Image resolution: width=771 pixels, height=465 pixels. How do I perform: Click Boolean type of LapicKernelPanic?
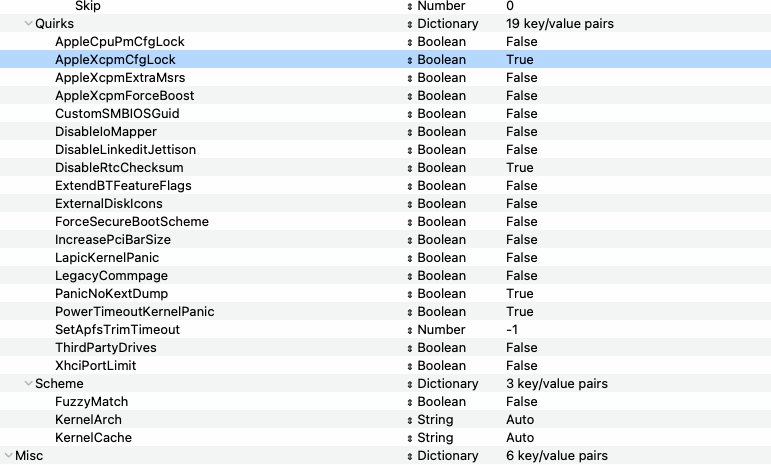click(442, 258)
